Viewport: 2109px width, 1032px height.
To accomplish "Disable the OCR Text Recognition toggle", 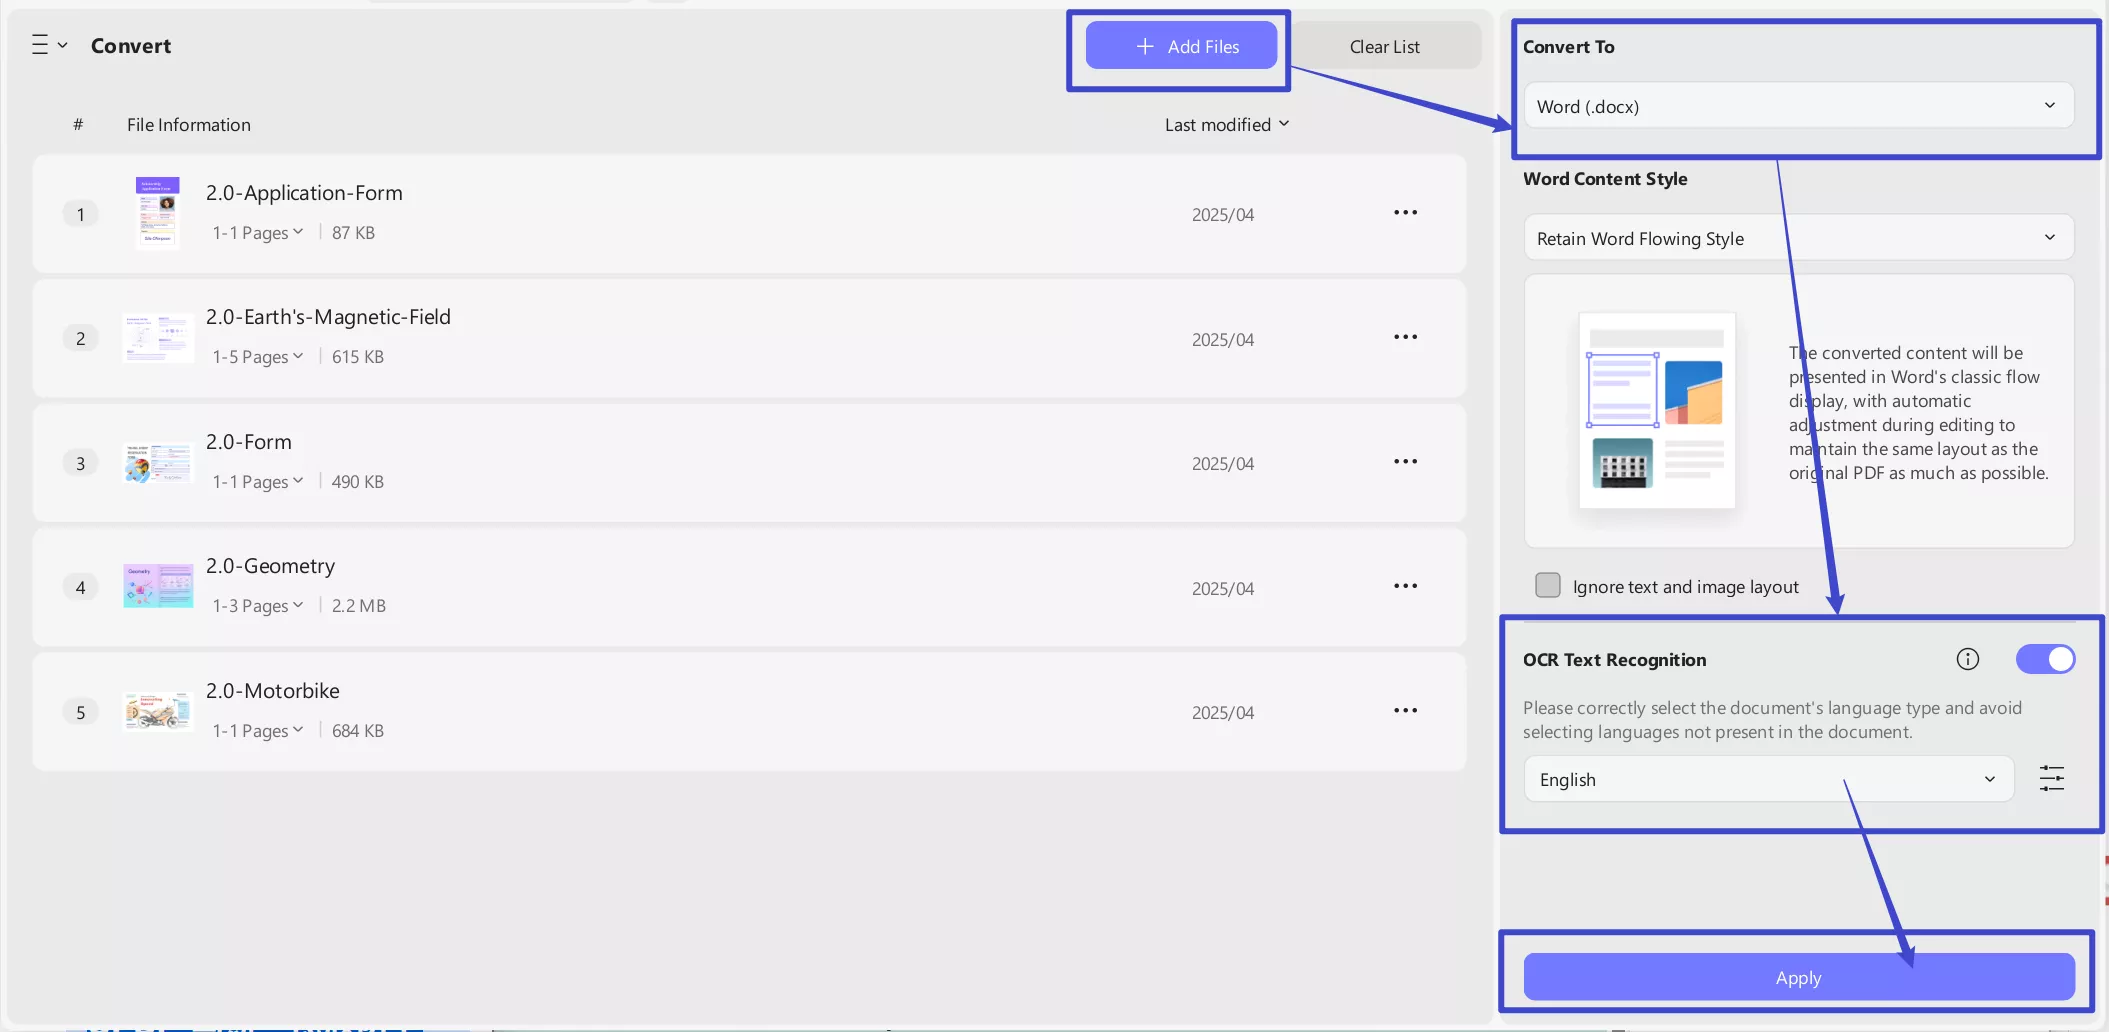I will point(2045,659).
